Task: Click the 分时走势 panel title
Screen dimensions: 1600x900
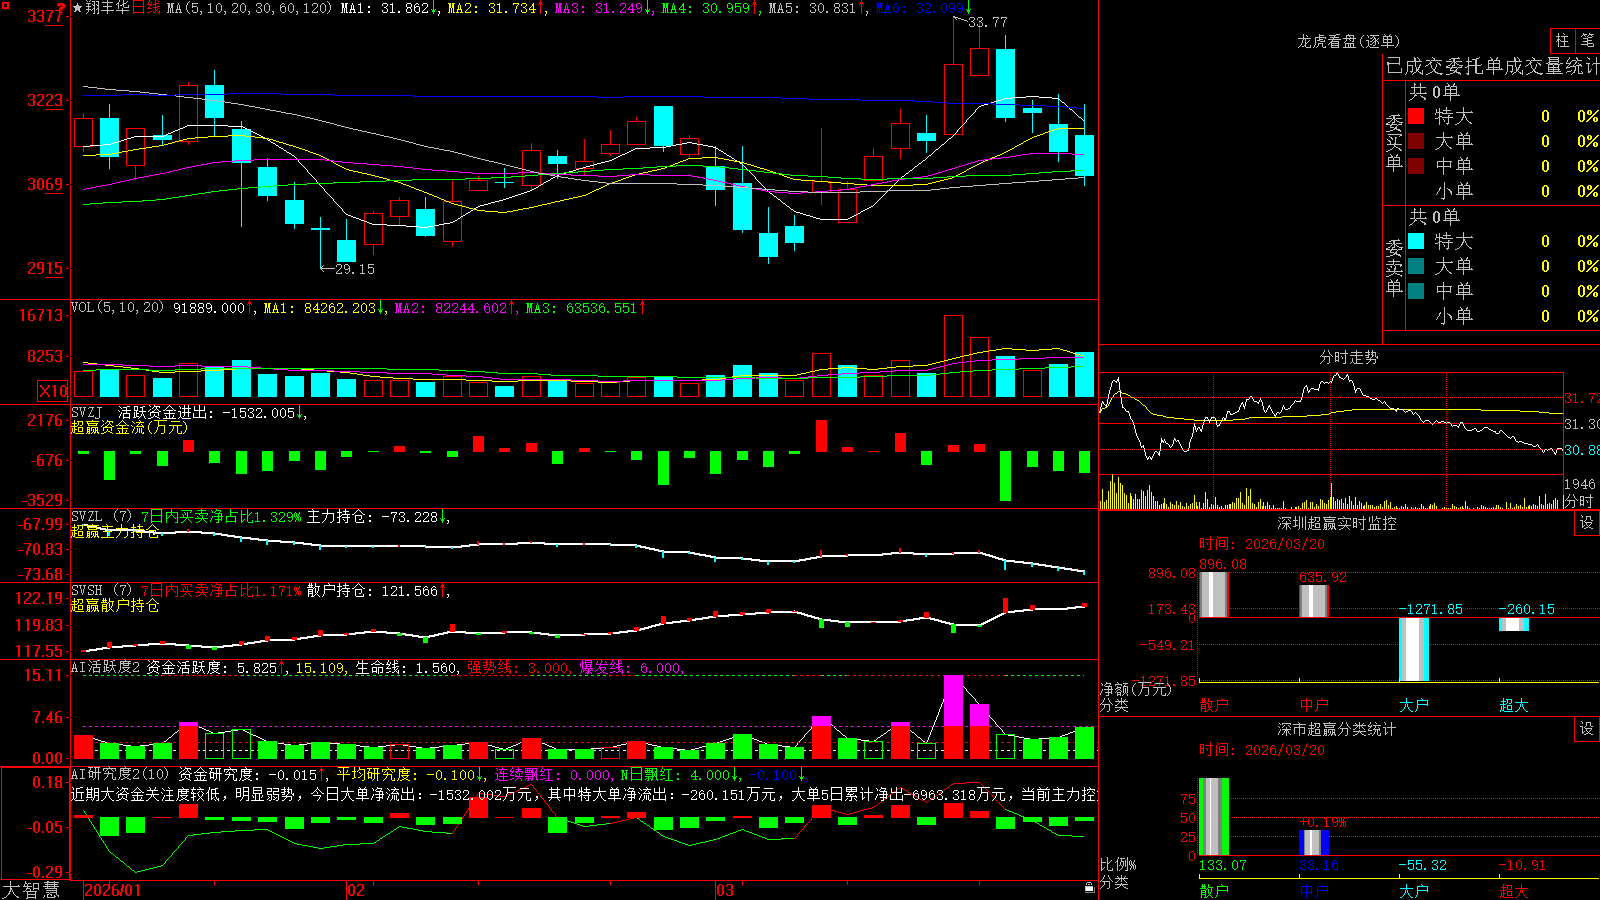Action: pos(1348,357)
